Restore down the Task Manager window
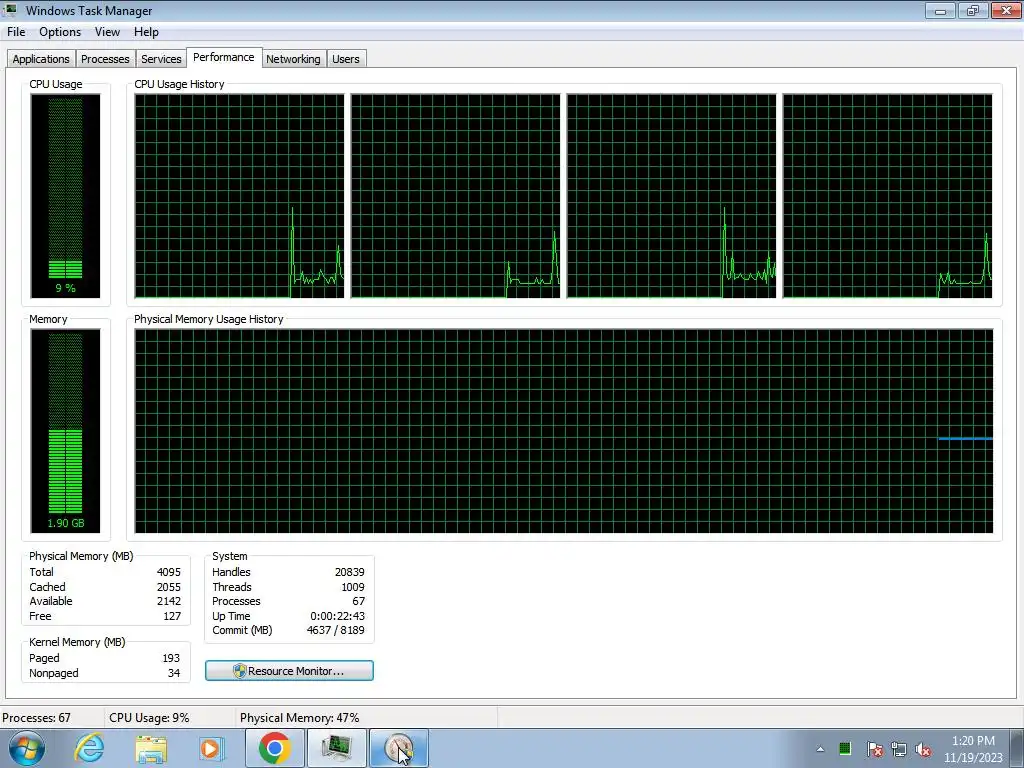This screenshot has width=1024, height=768. pyautogui.click(x=973, y=10)
